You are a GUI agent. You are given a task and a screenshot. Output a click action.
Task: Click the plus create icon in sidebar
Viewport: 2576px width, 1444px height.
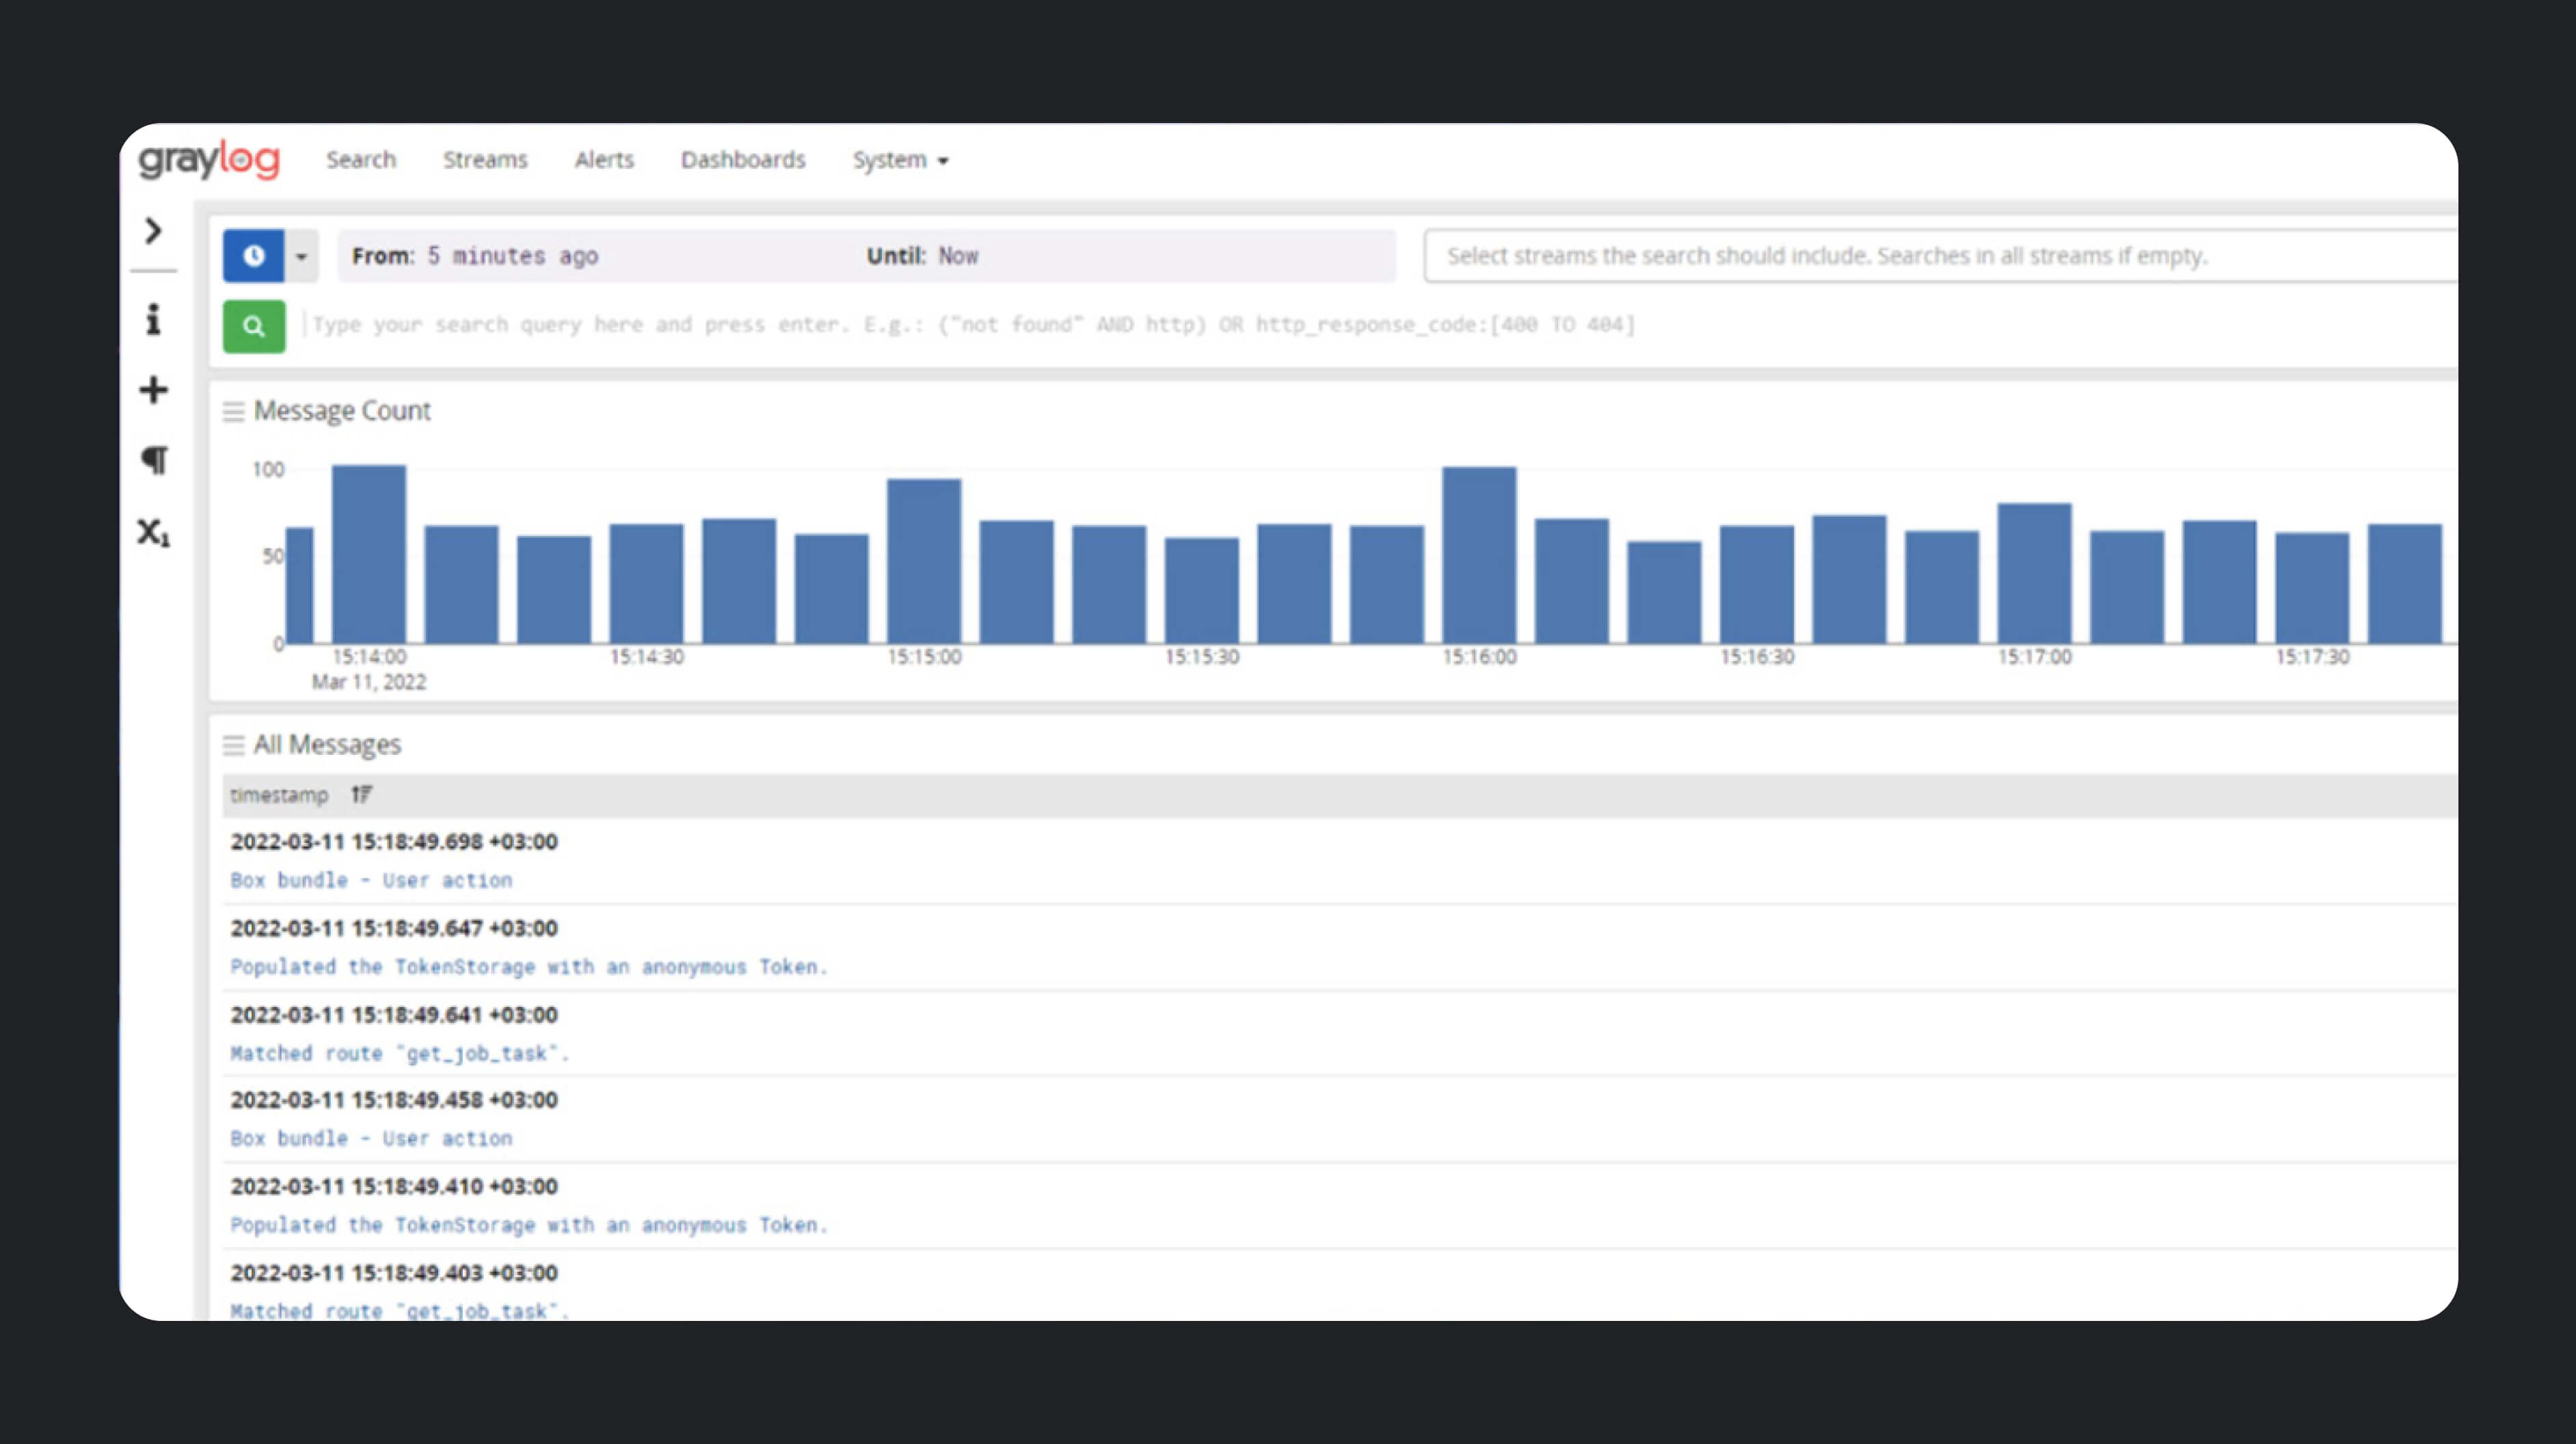coord(153,390)
